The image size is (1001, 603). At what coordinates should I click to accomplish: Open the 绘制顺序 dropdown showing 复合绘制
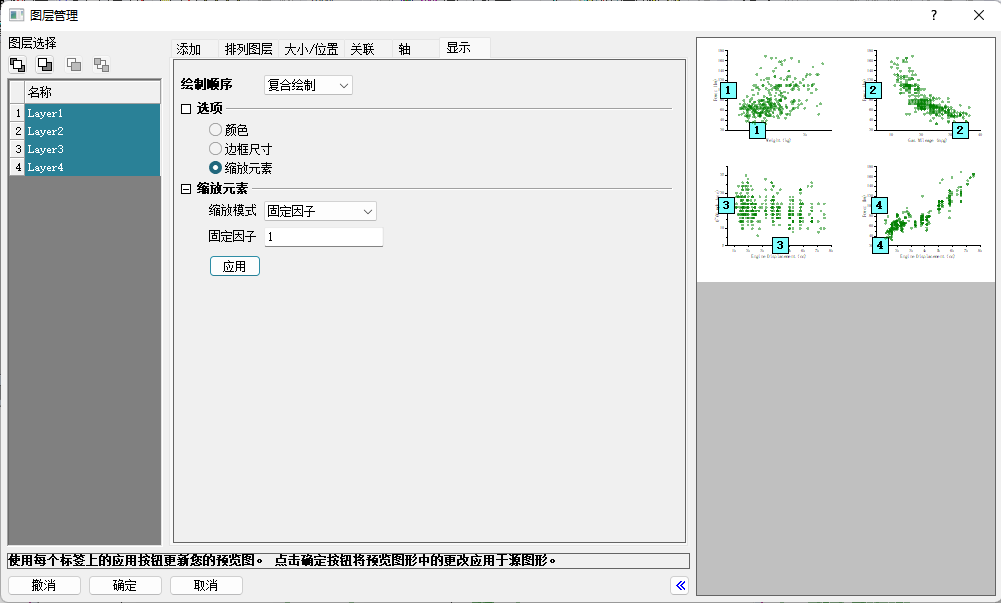pyautogui.click(x=308, y=85)
